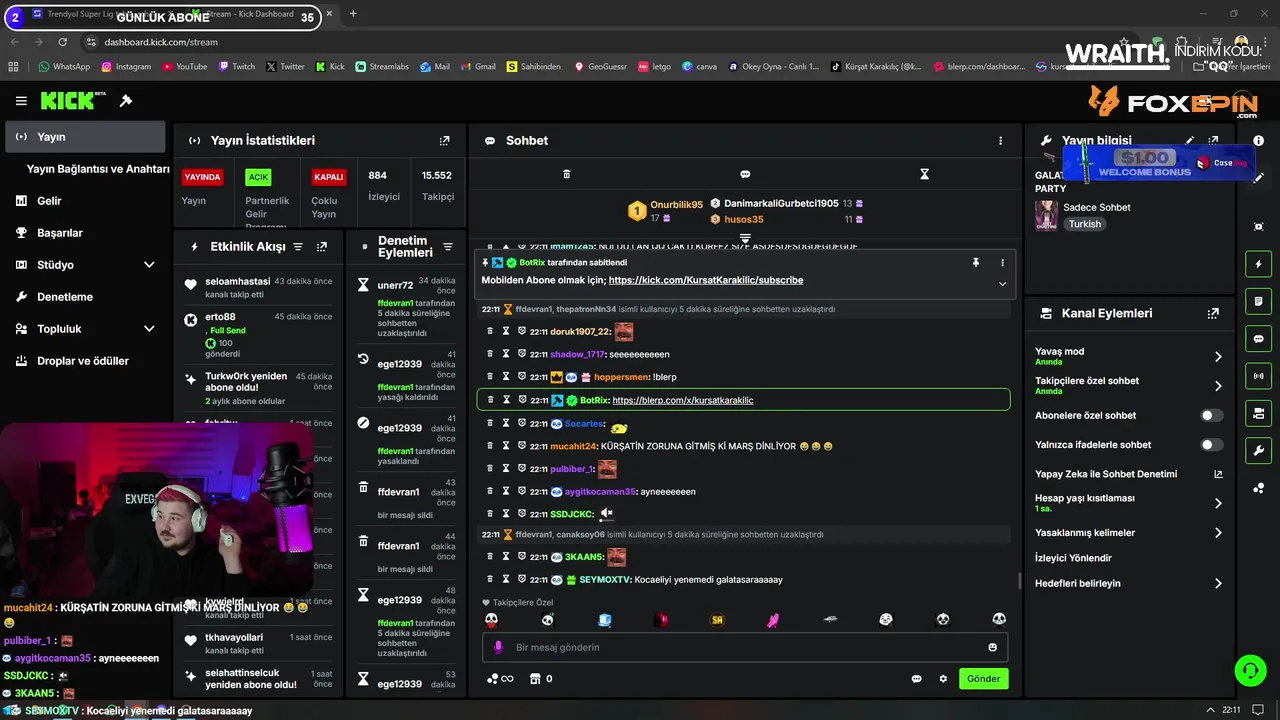Toggle Abonelere özel sohbet switch
The width and height of the screenshot is (1280, 720).
(1211, 415)
